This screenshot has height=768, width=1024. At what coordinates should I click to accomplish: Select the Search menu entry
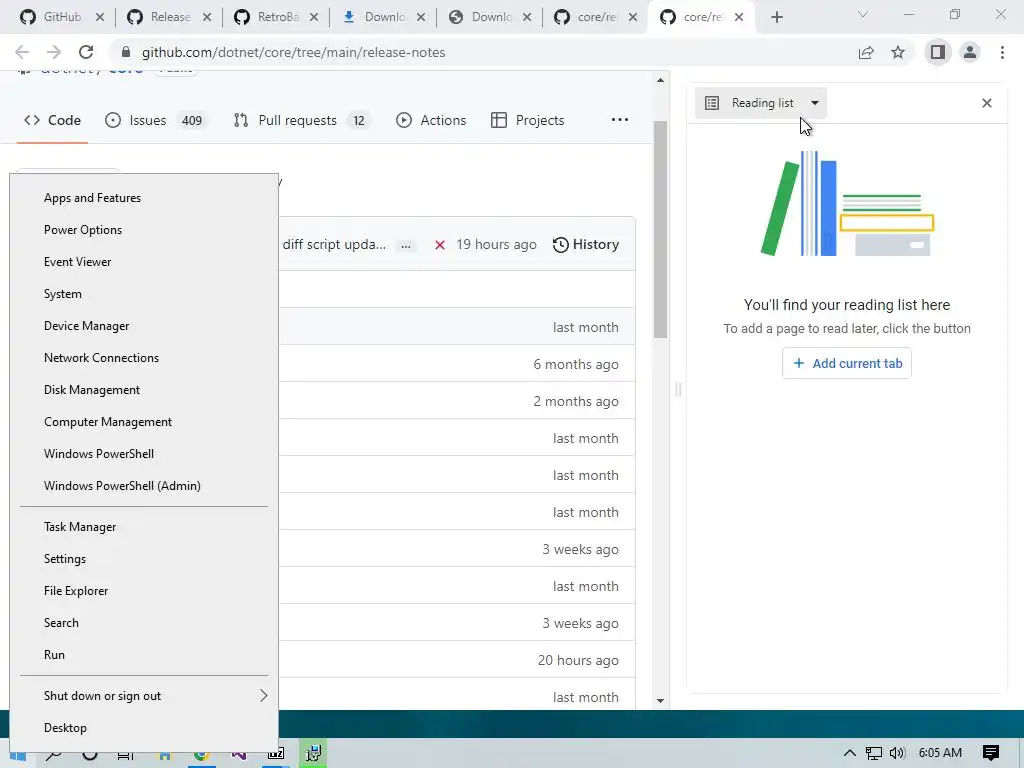click(x=144, y=623)
